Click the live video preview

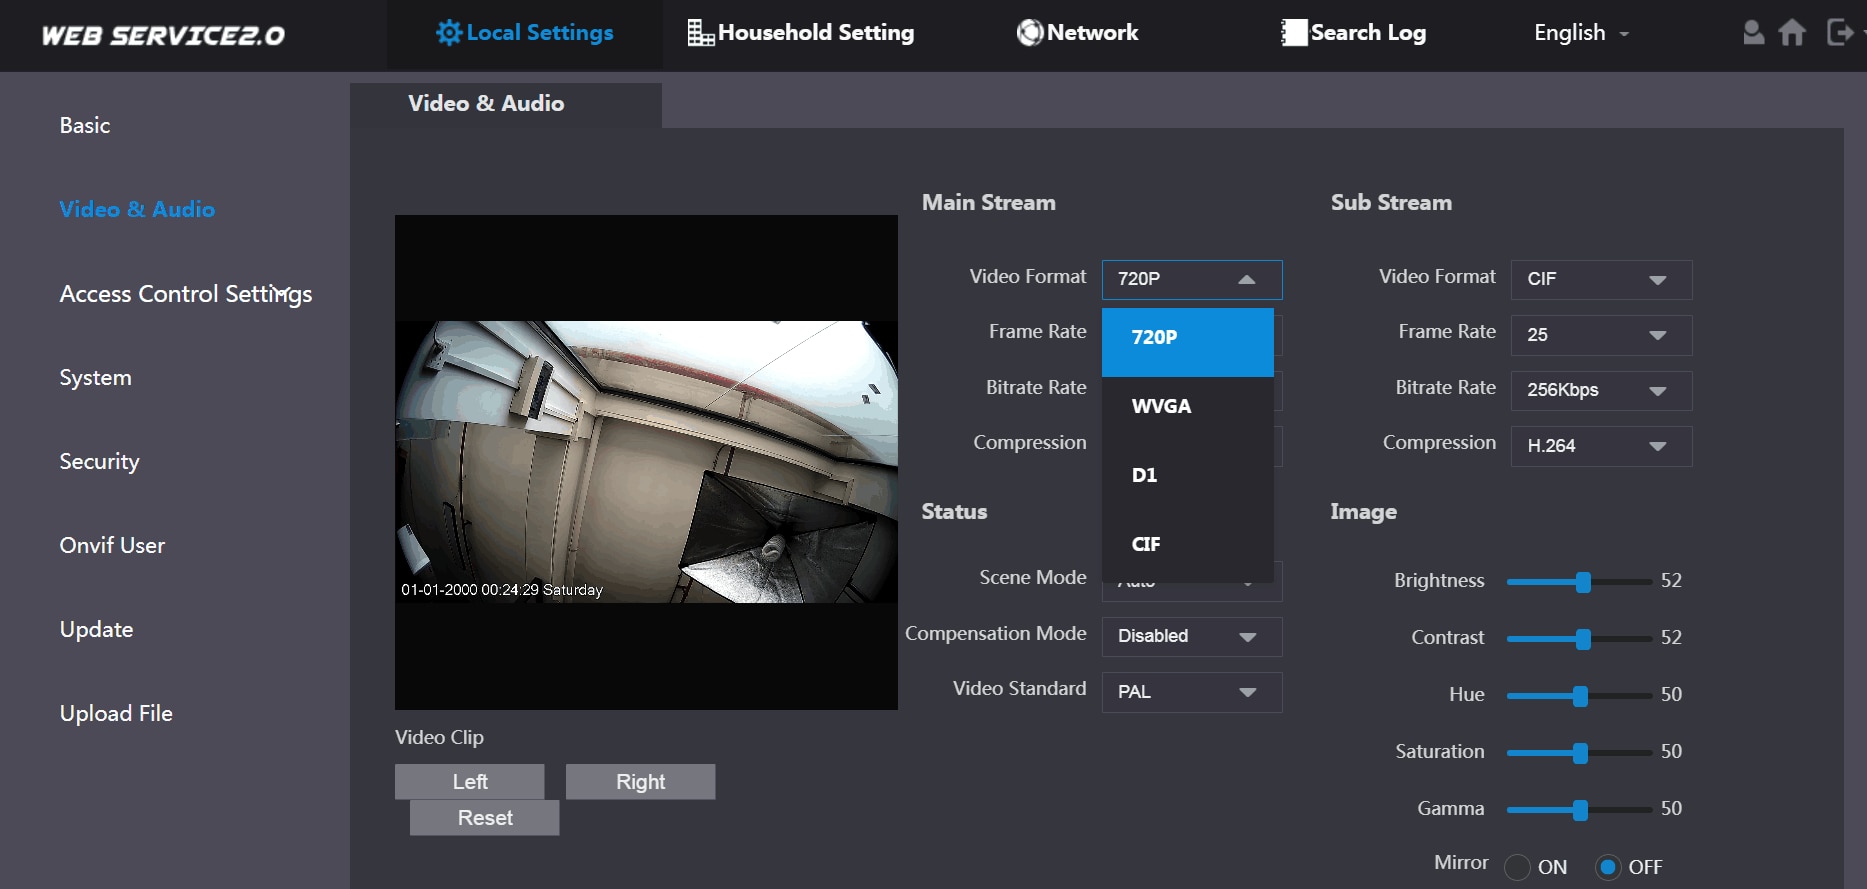pos(646,462)
